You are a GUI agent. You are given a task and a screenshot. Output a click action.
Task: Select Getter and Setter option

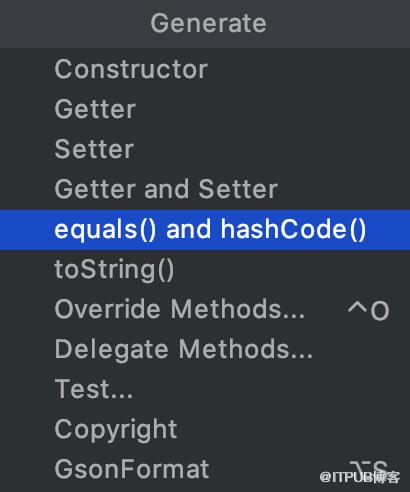[205, 189]
